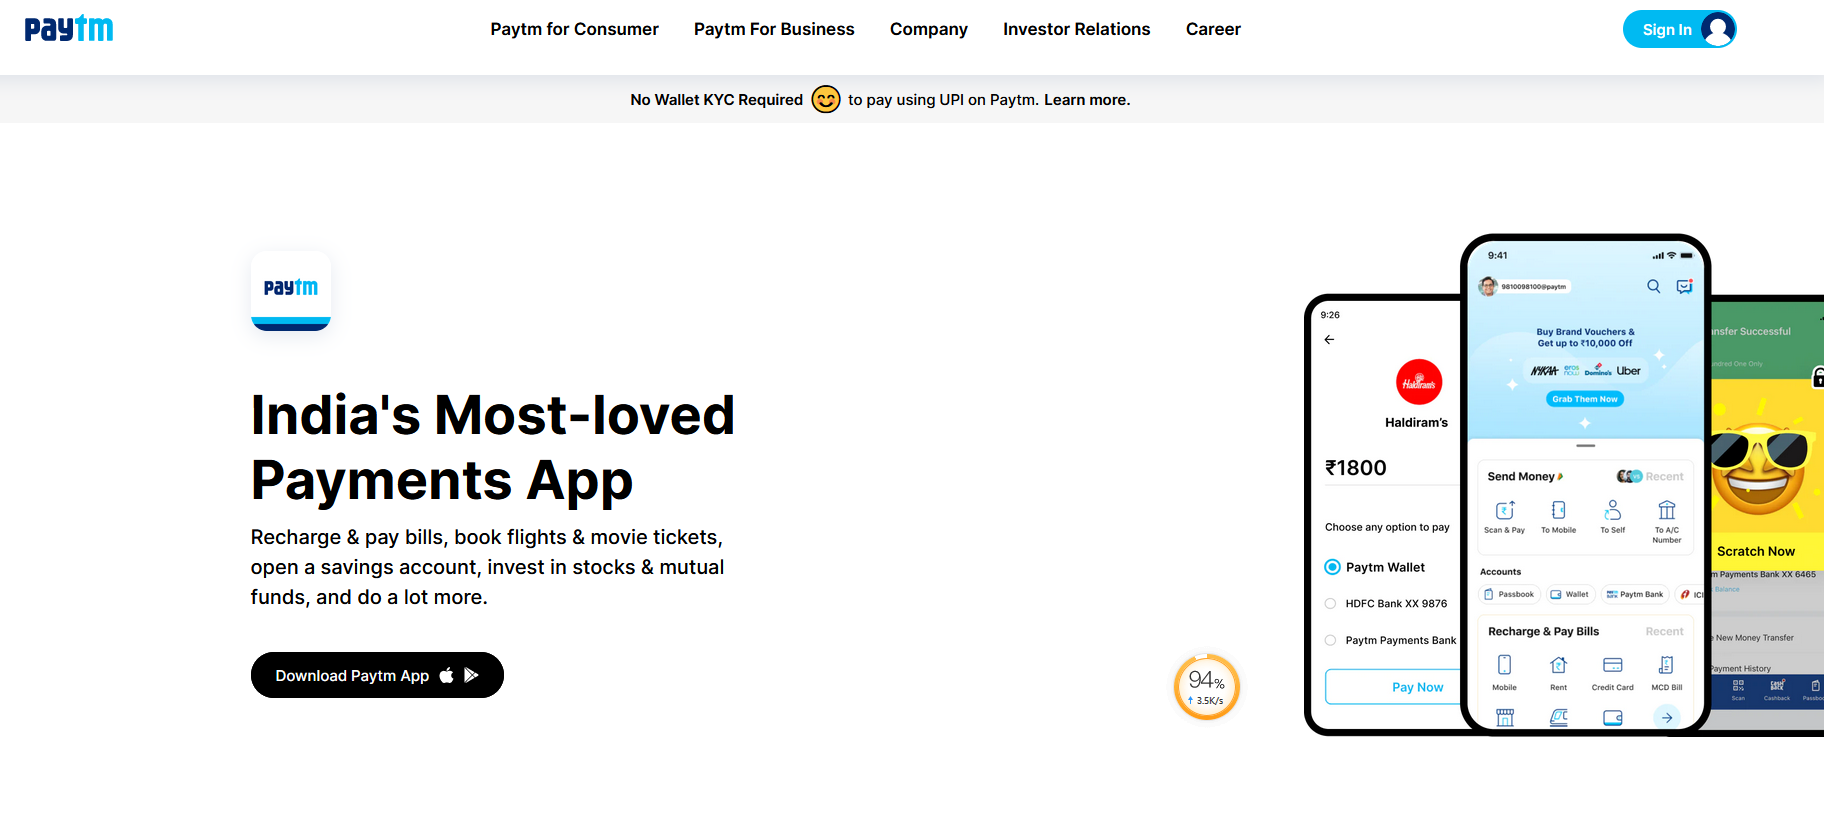Tap the Grab Them Now button
This screenshot has width=1824, height=813.
tap(1585, 399)
